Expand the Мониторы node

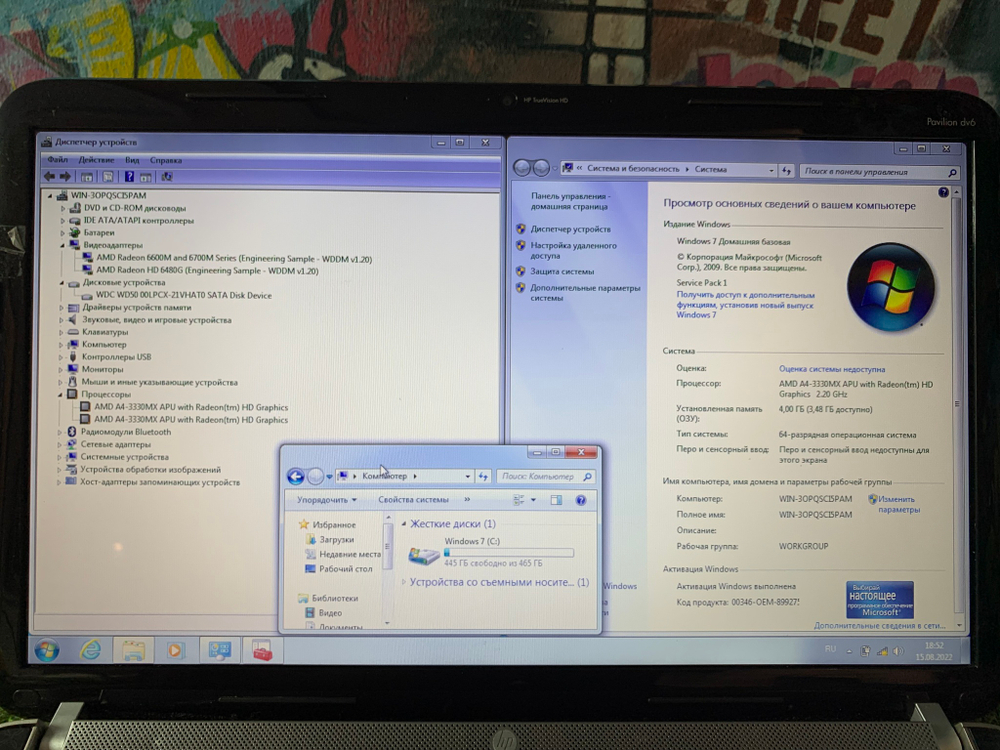tap(61, 369)
